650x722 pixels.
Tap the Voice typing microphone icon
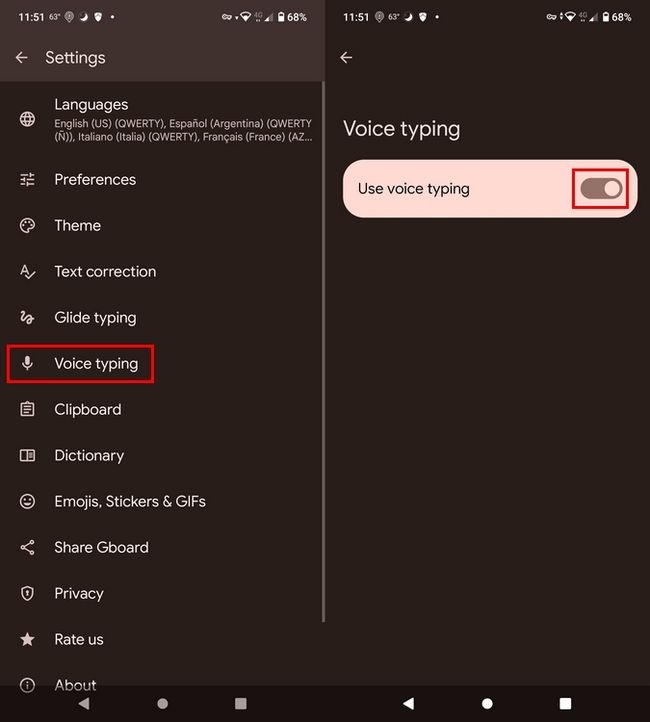coord(28,364)
